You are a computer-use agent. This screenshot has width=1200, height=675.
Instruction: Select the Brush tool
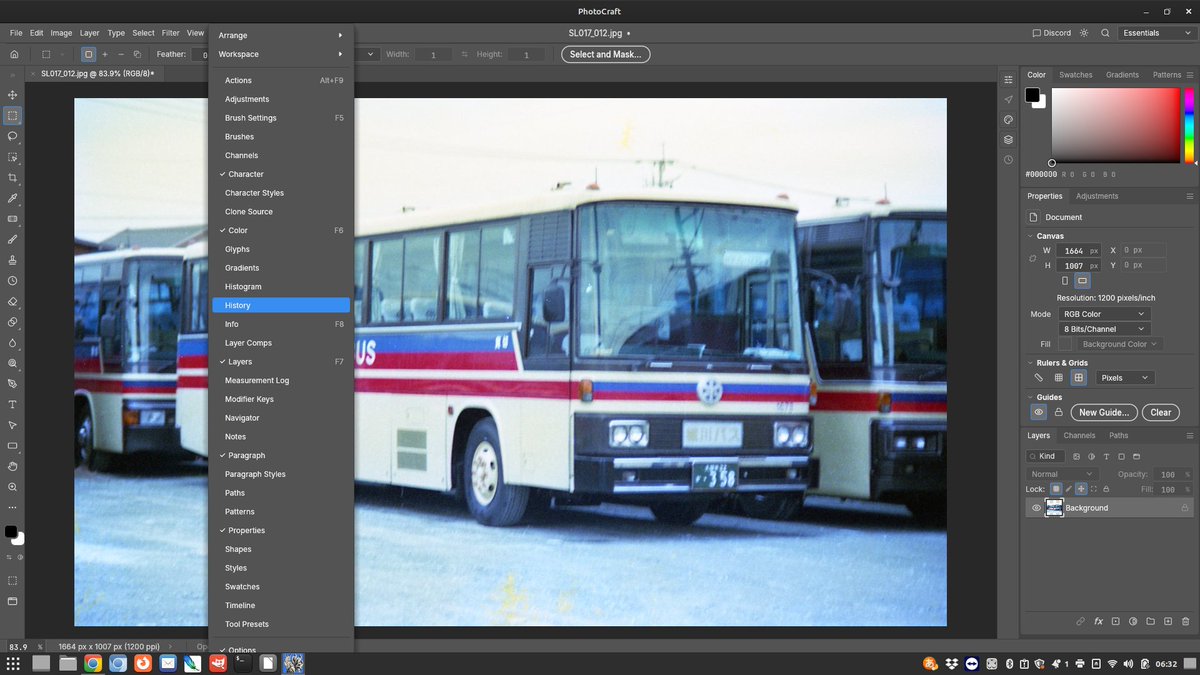(13, 239)
